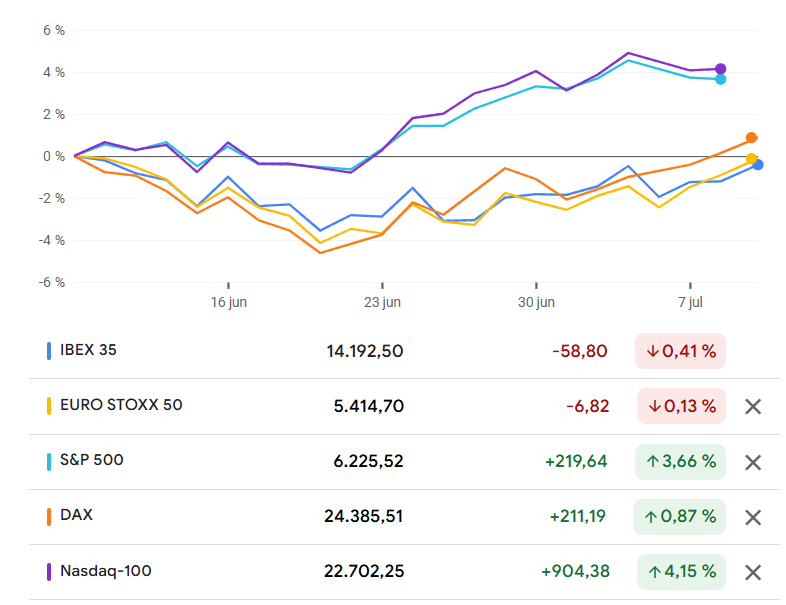The image size is (786, 605).
Task: Click the red 0,41 % change badge
Action: pyautogui.click(x=680, y=351)
